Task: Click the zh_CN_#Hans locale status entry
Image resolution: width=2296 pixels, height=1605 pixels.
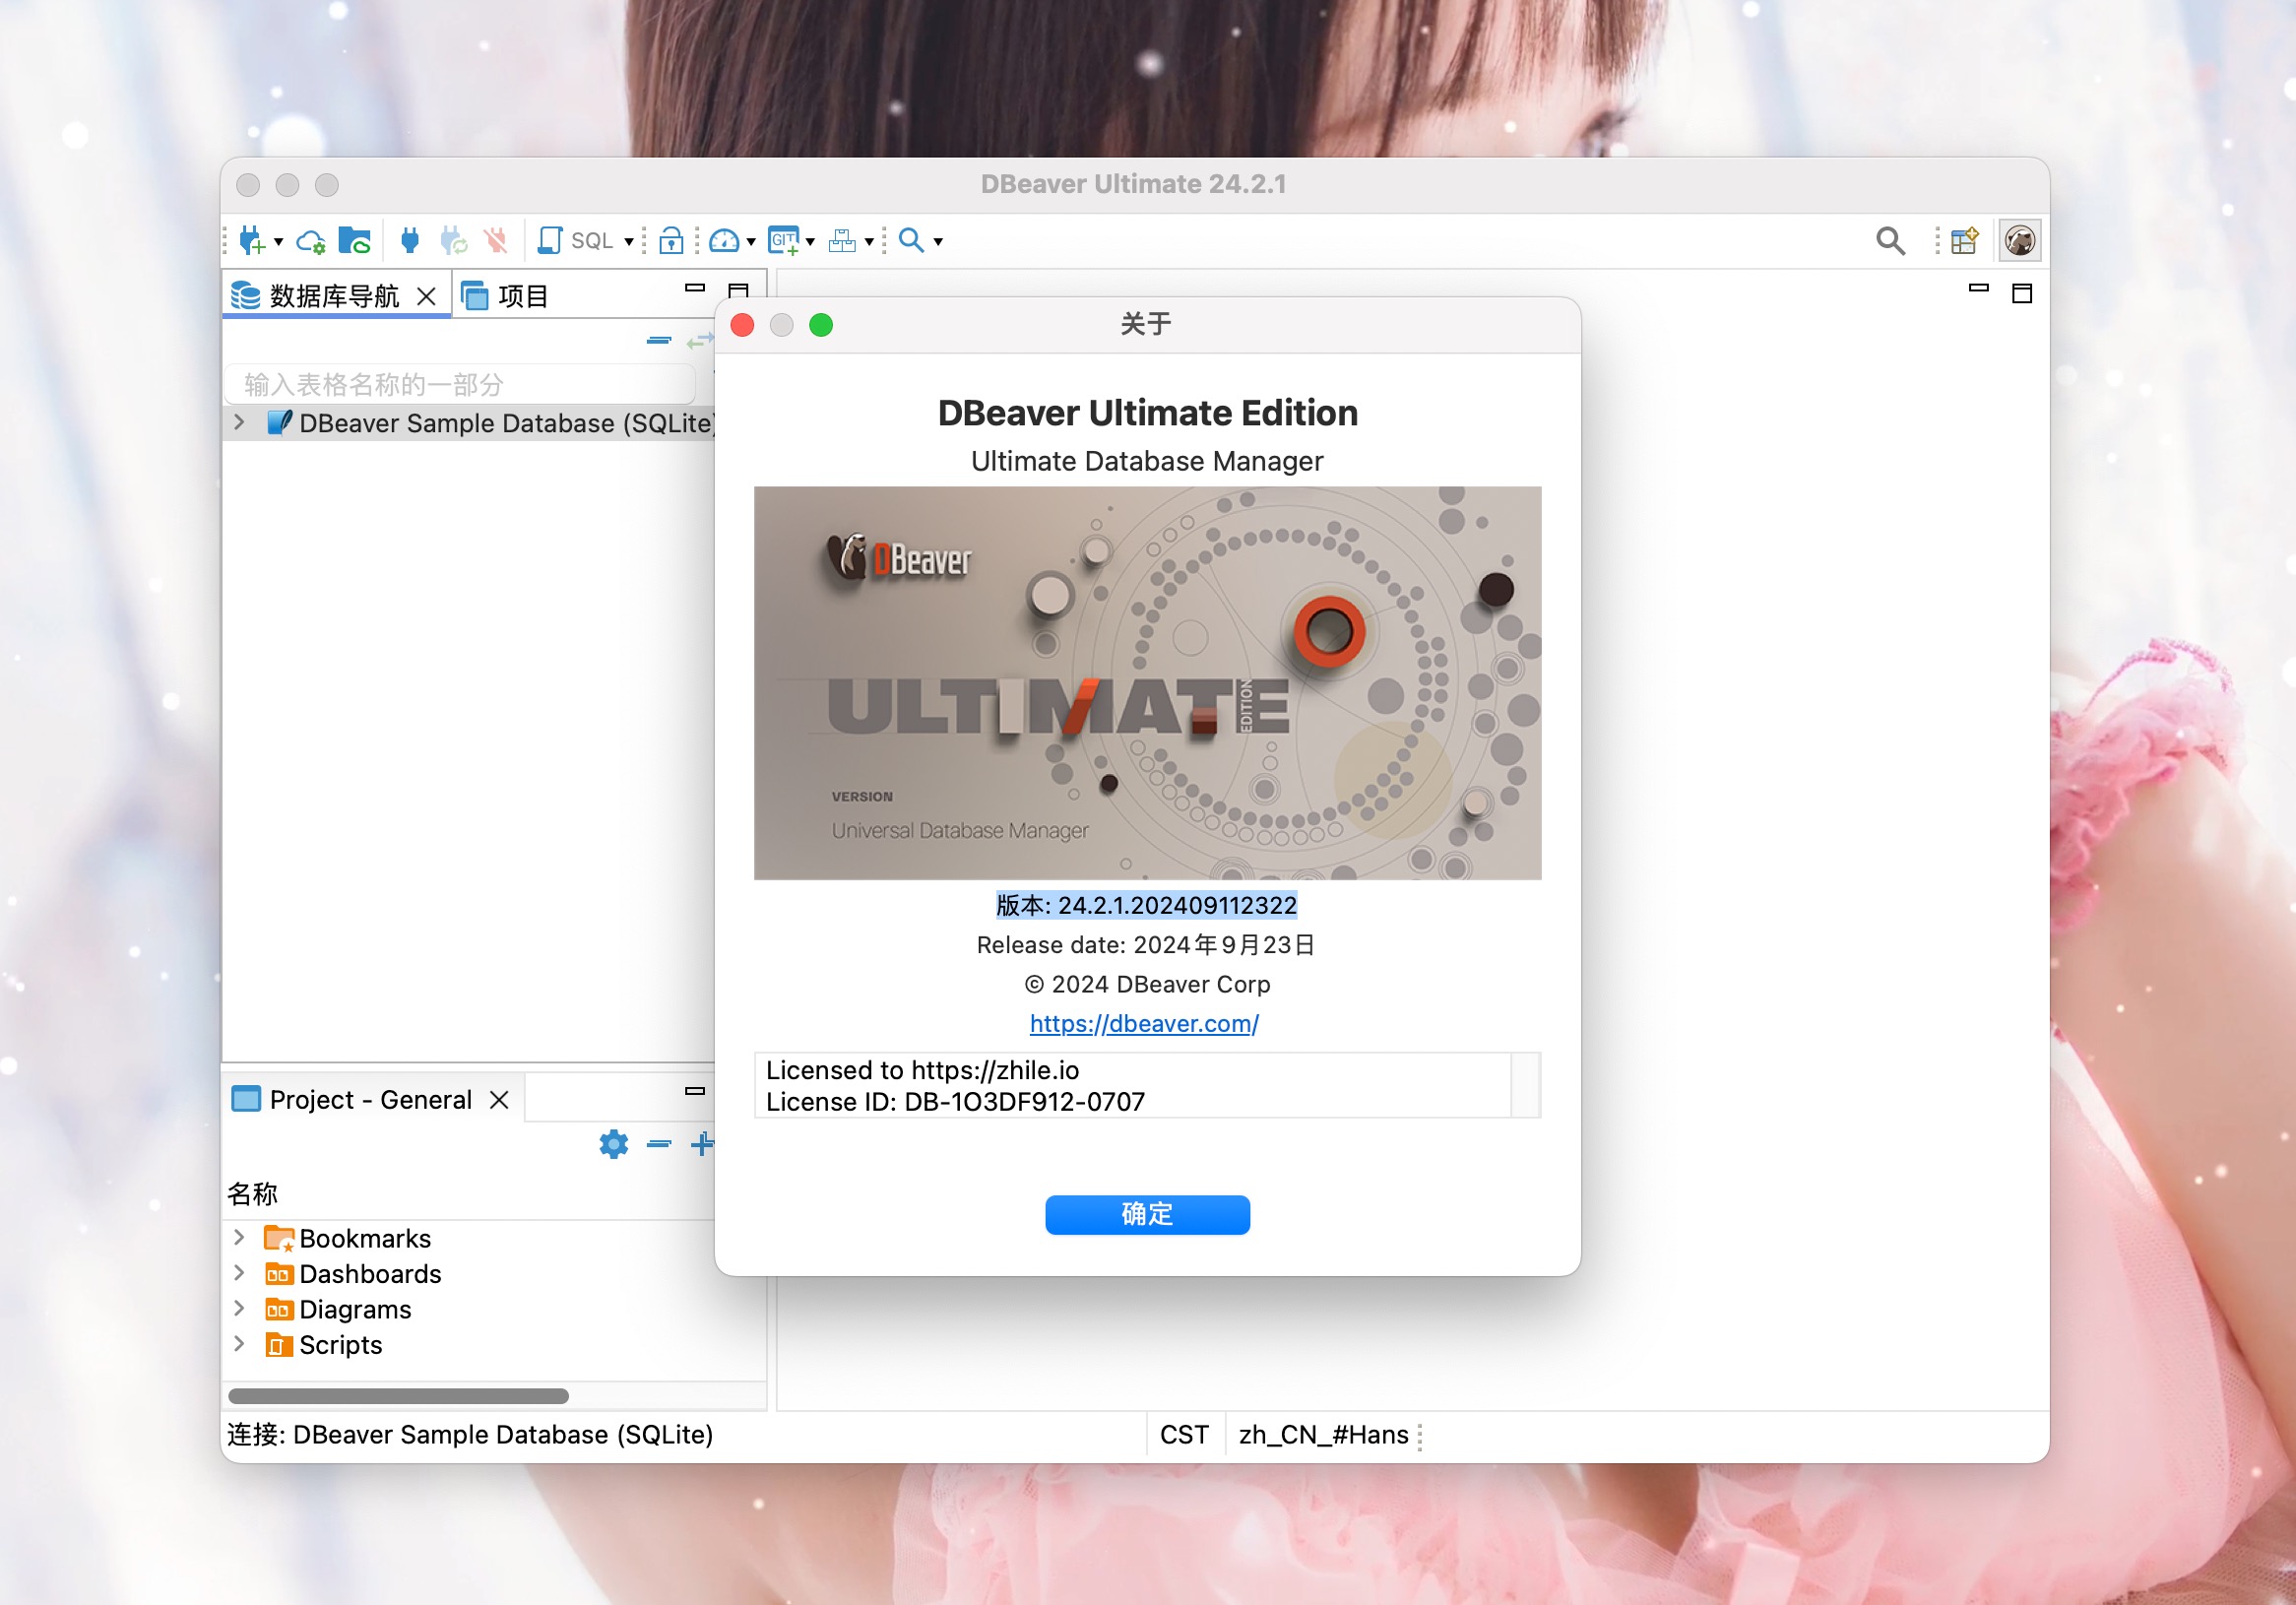Action: point(1323,1435)
